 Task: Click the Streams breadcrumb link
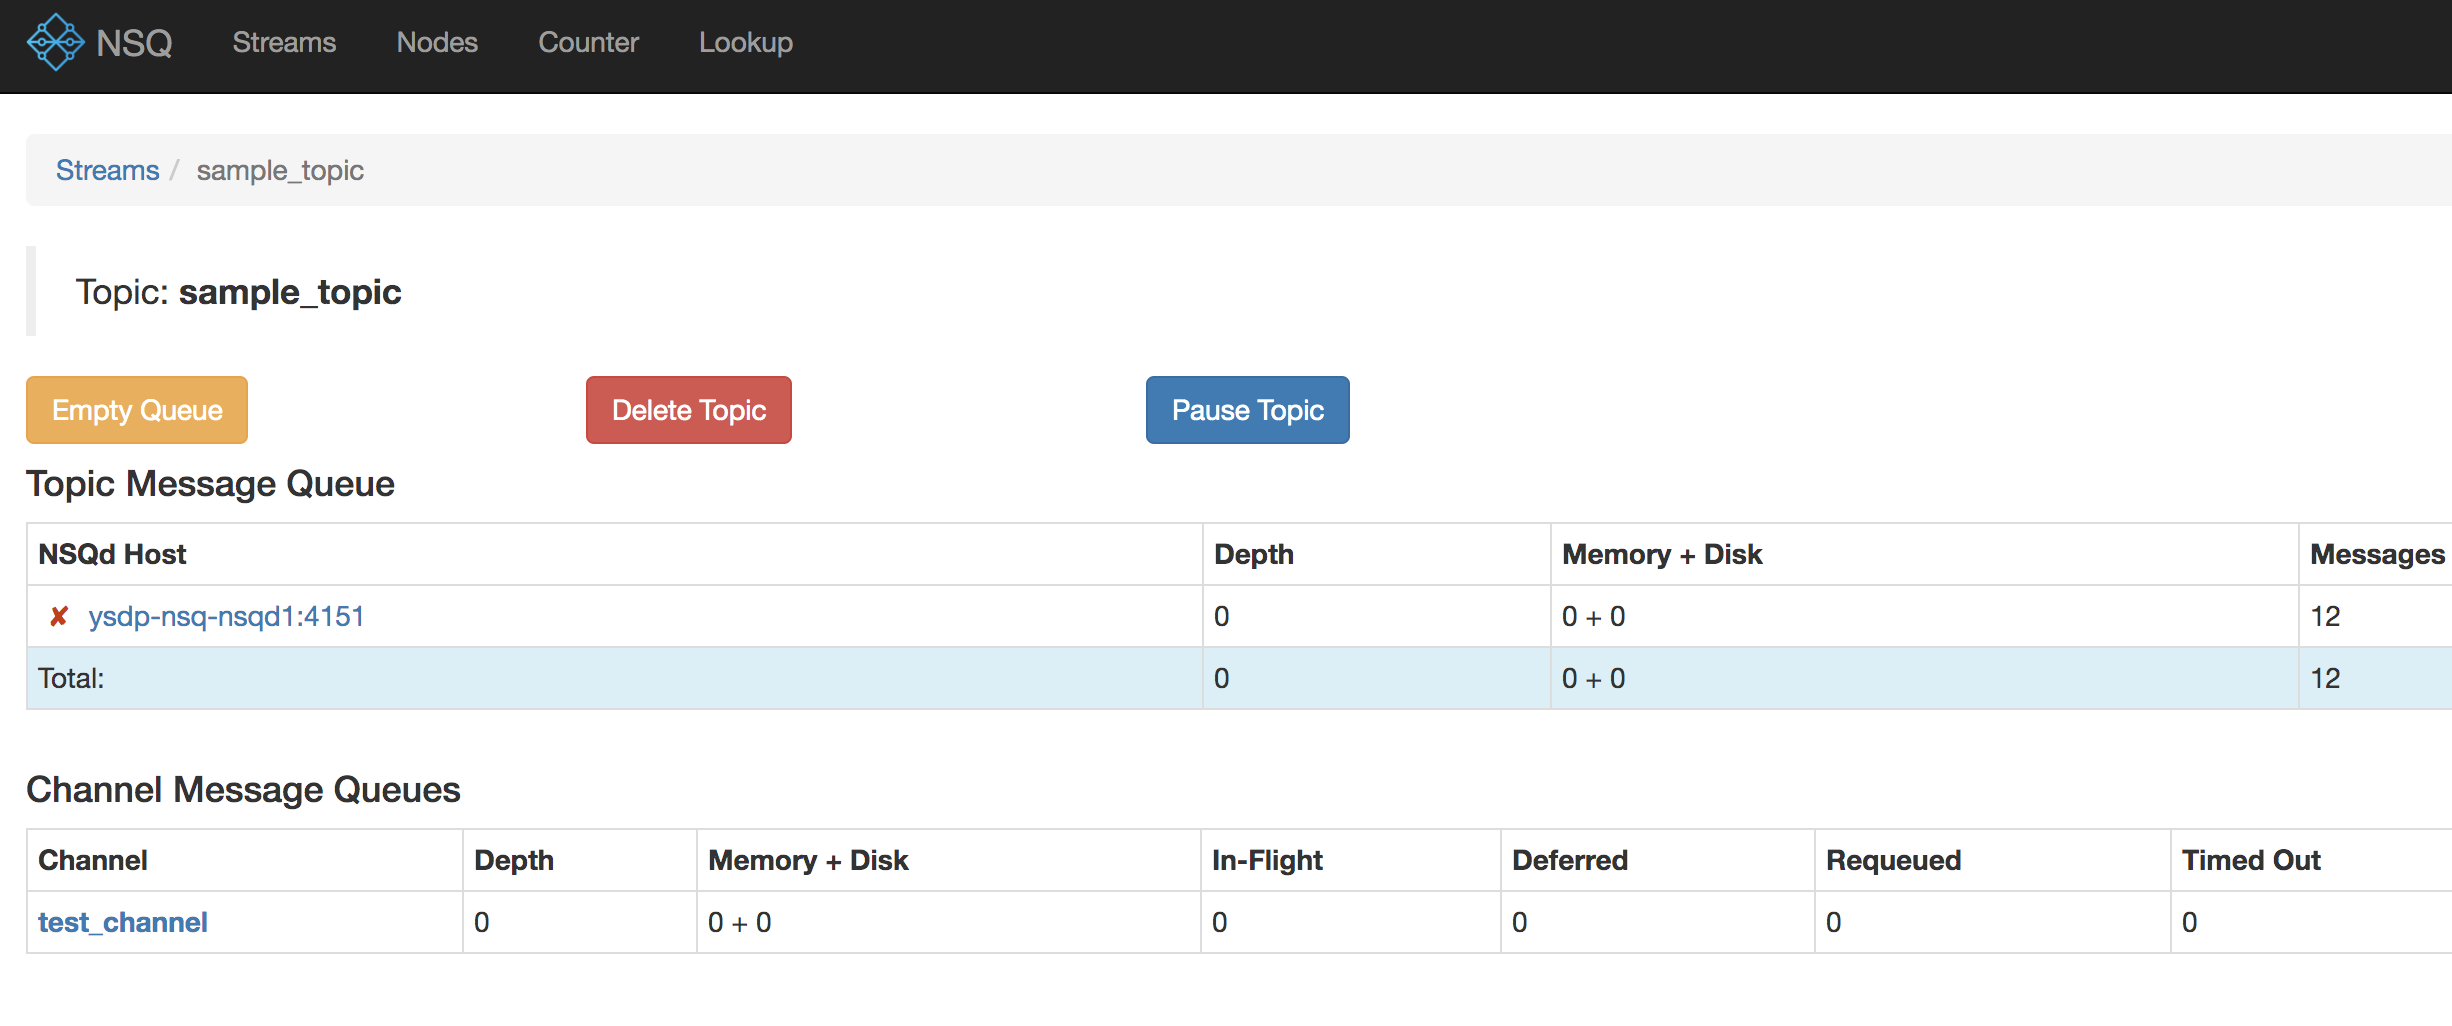click(107, 170)
